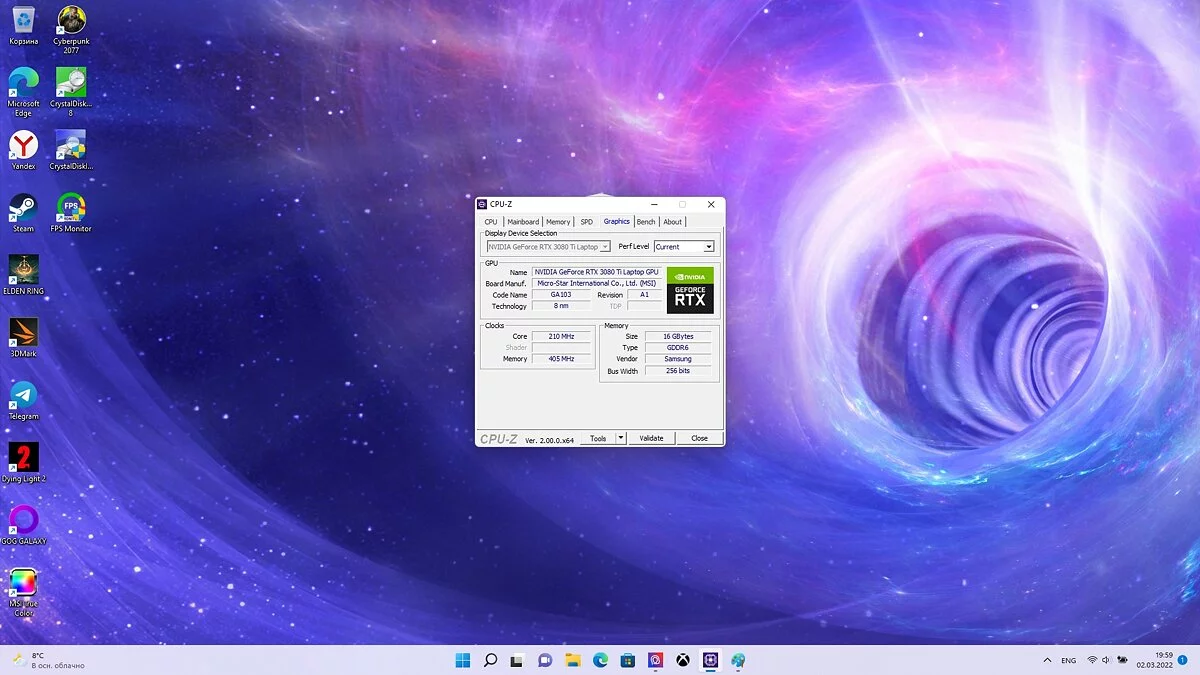1200x675 pixels.
Task: Open Dying Light 2 desktop icon
Action: coord(24,458)
